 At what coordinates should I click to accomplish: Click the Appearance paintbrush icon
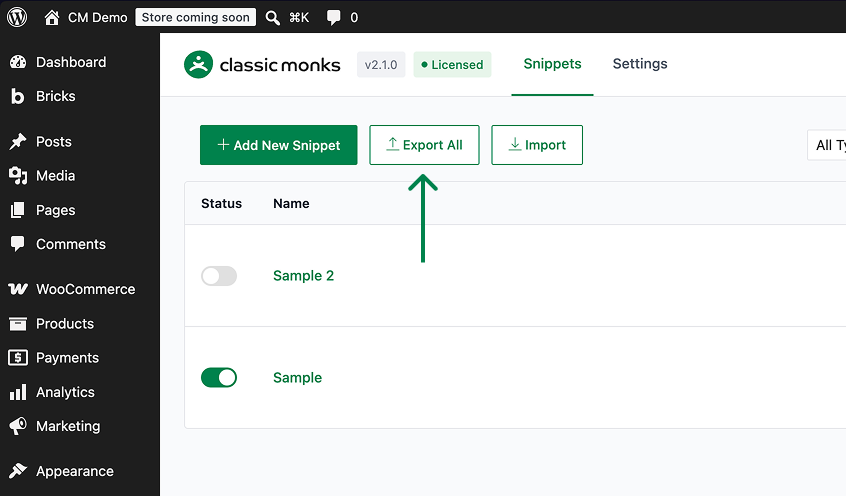coord(18,471)
